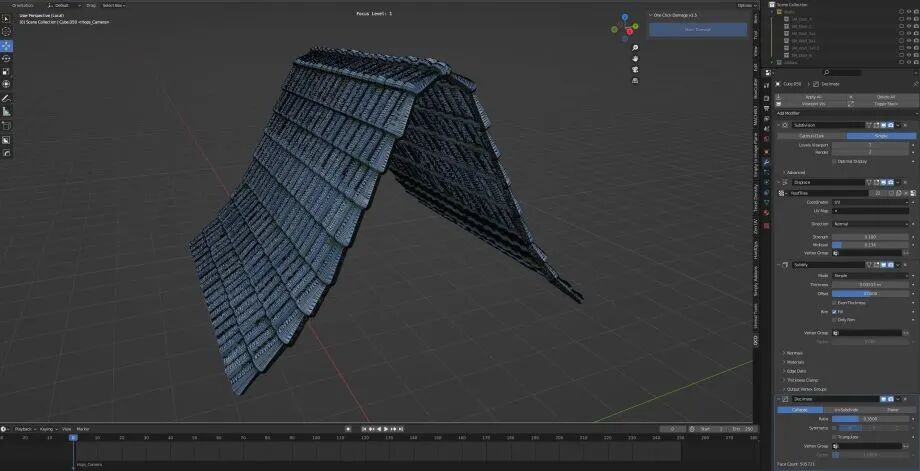Open the Playback menu in timeline
This screenshot has width=920, height=471.
tap(25, 429)
